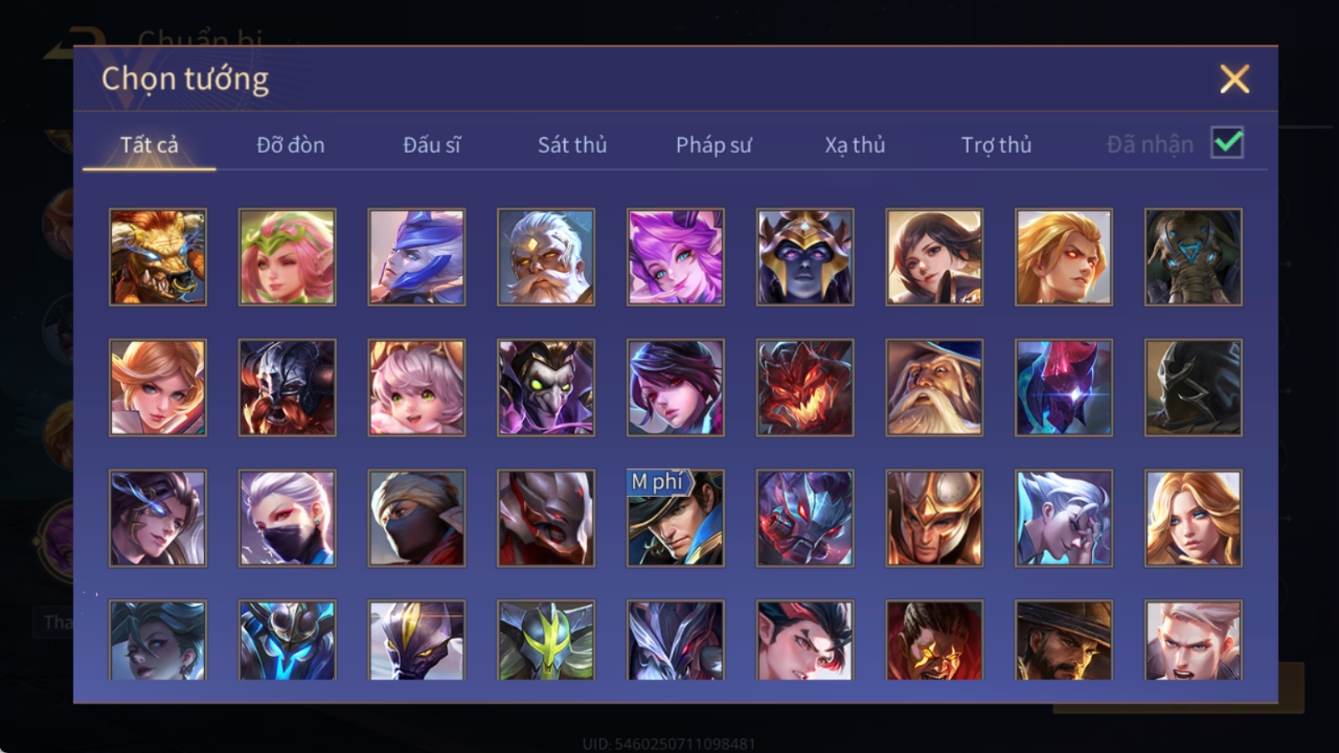Select the wizard with grey hat portrait
This screenshot has width=1339, height=753.
pyautogui.click(x=935, y=388)
